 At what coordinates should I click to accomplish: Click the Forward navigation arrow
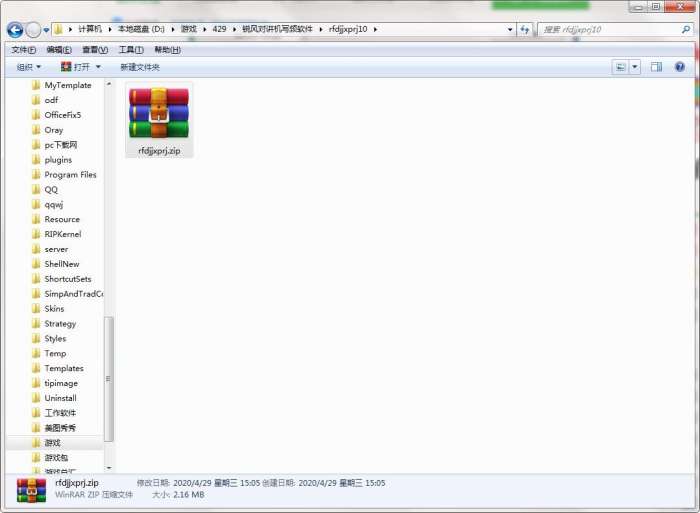[x=33, y=30]
